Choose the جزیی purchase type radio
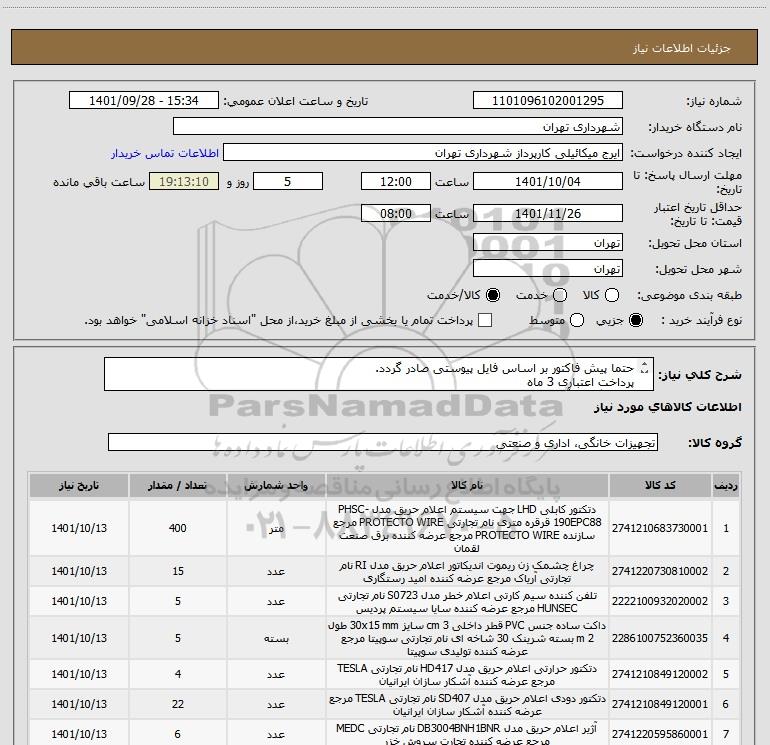Viewport: 770px width, 745px height. 636,320
